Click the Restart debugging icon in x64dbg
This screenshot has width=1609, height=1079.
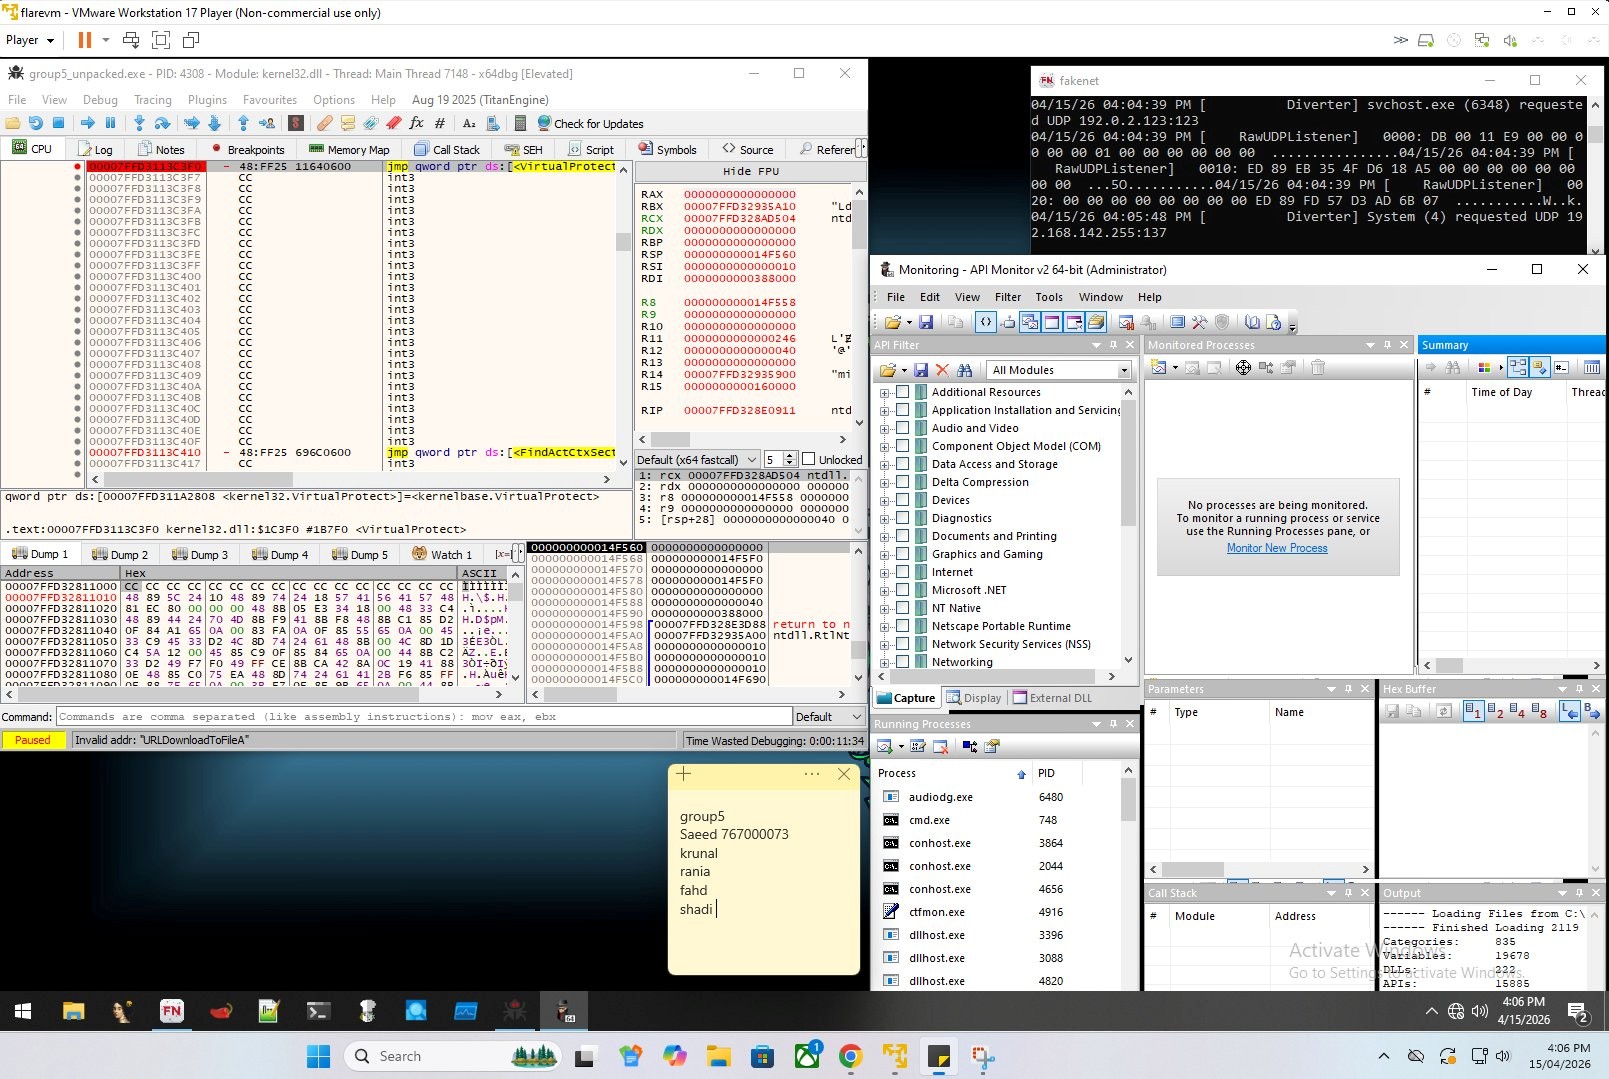(x=36, y=123)
